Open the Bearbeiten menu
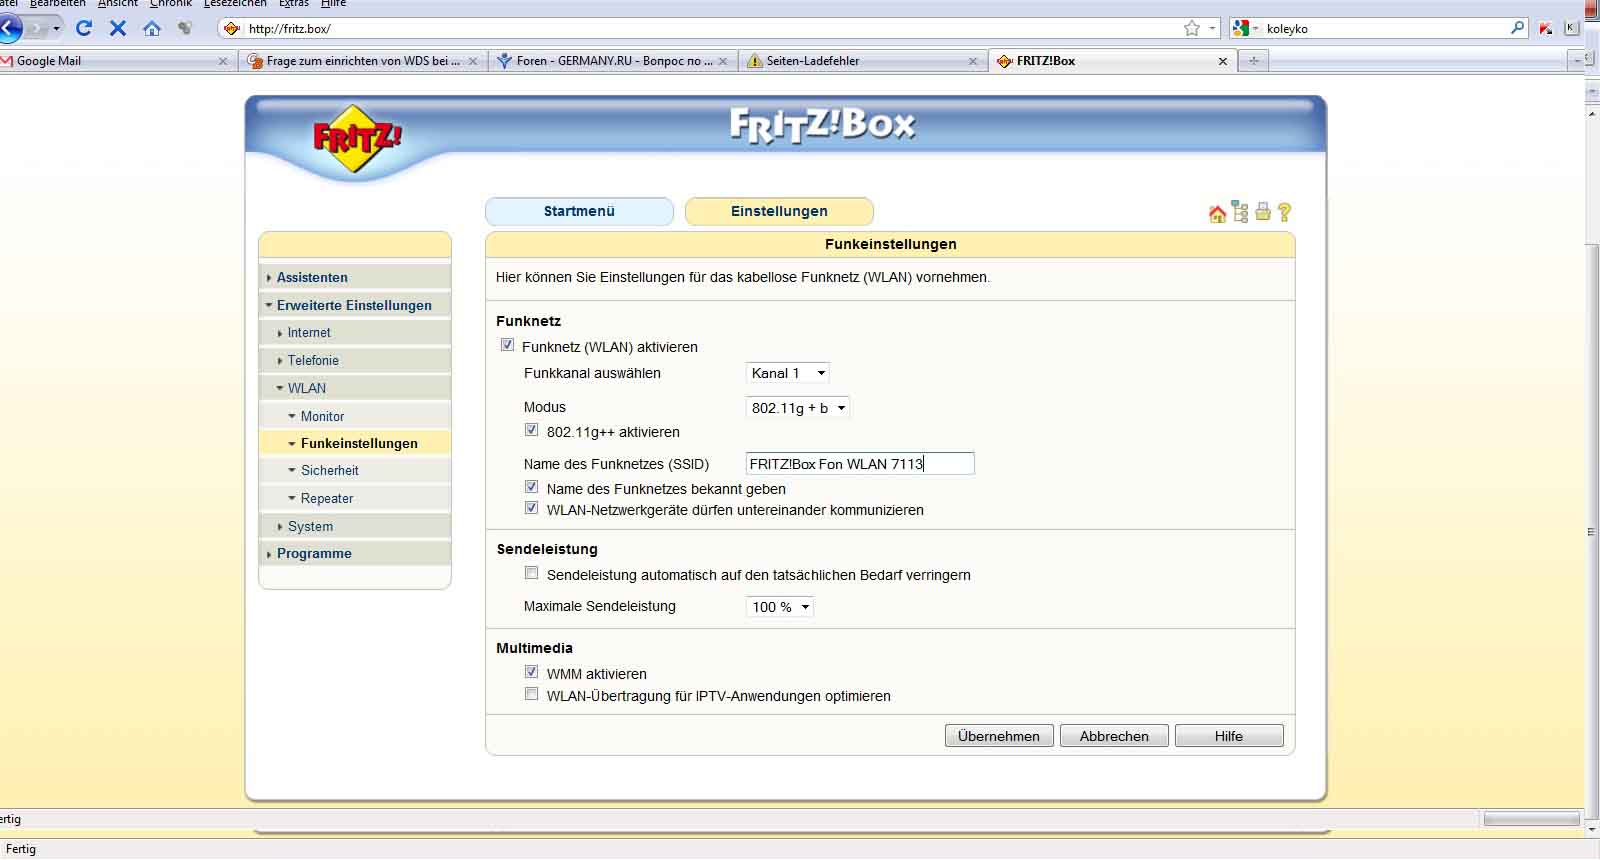This screenshot has width=1600, height=860. point(57,4)
